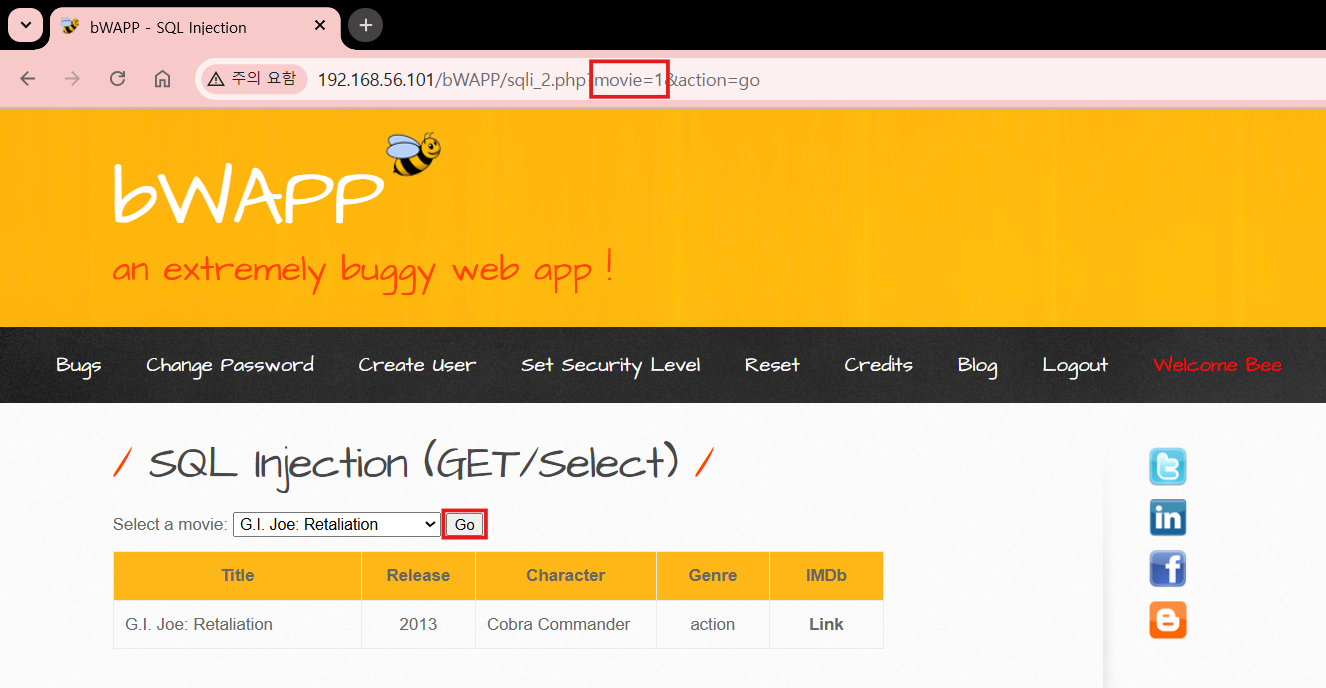Click the bee mascot logo image
Image resolution: width=1326 pixels, height=688 pixels.
(413, 154)
